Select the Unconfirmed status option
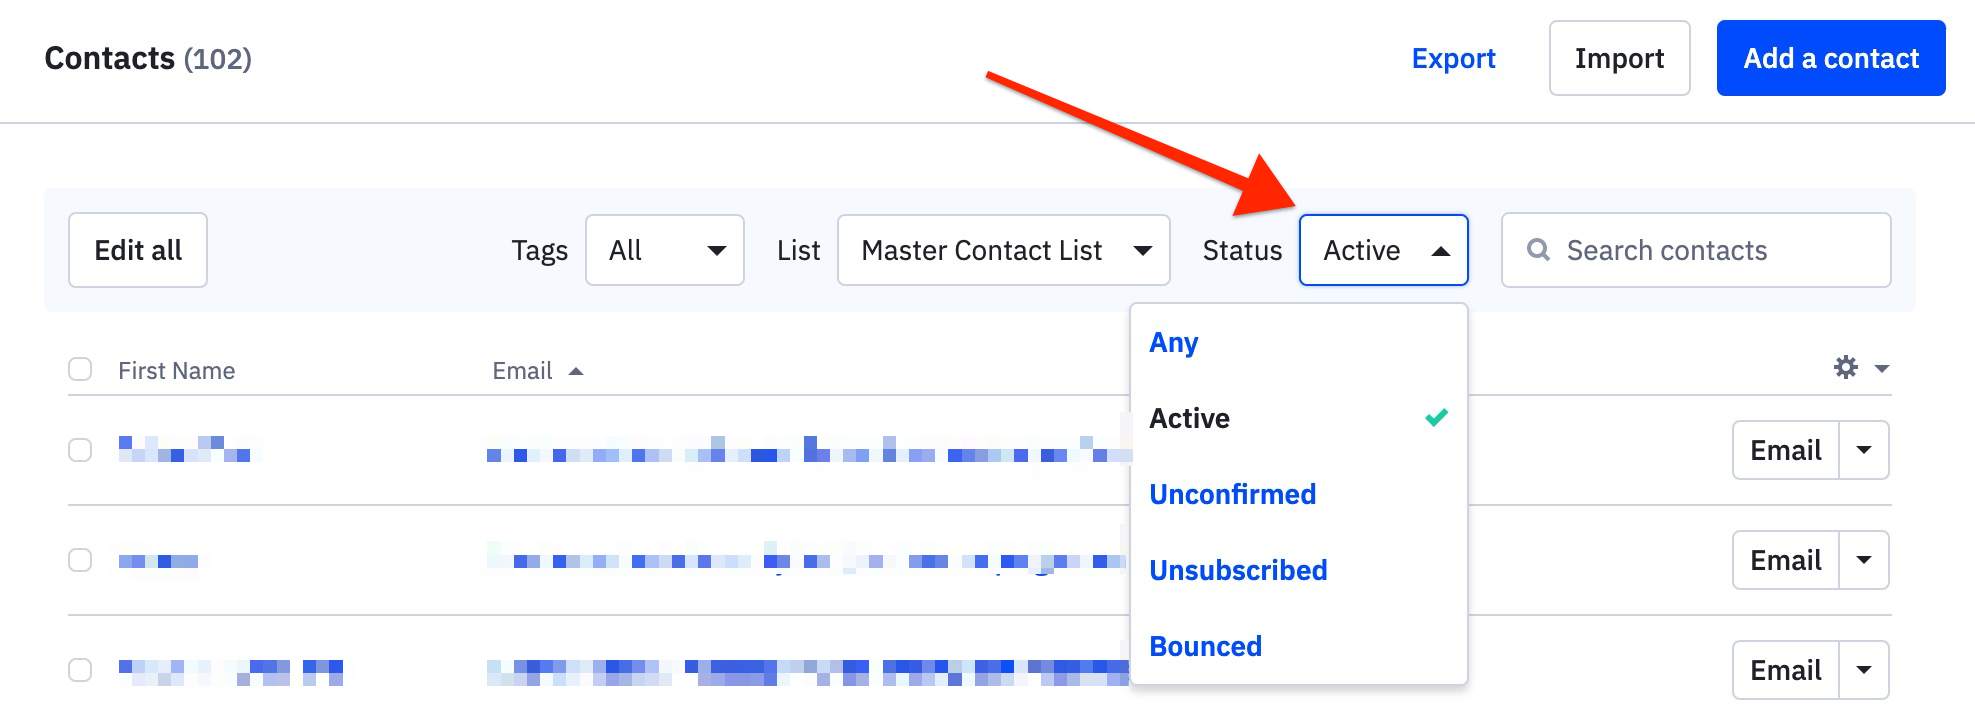The height and width of the screenshot is (714, 1975). point(1232,494)
